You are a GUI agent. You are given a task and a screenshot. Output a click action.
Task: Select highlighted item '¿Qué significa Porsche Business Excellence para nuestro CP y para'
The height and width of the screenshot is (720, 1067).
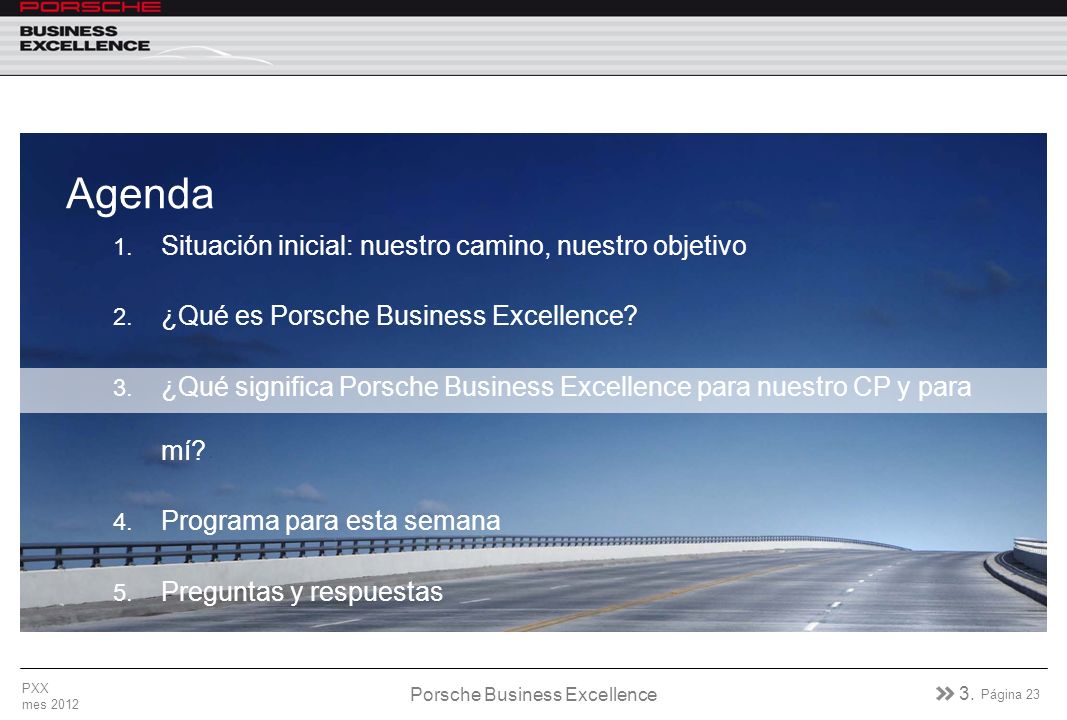[565, 387]
